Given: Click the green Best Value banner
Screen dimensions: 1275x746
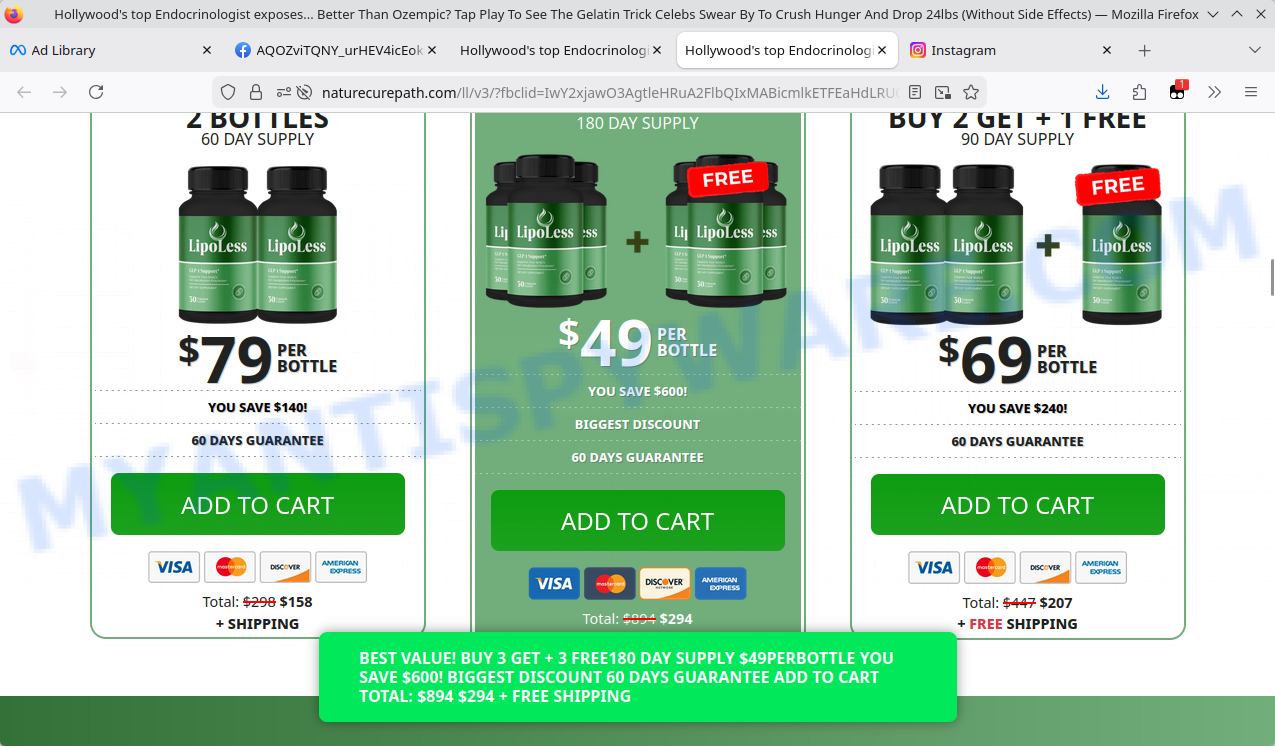Looking at the screenshot, I should tap(638, 677).
